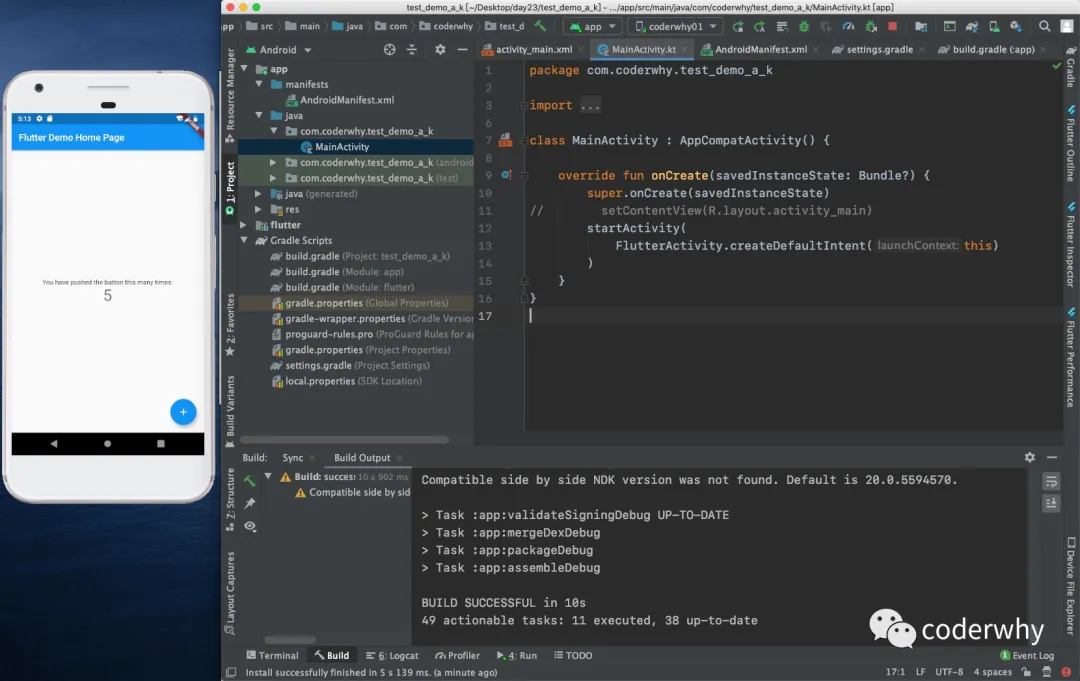1080x681 pixels.
Task: Tap the emulator back navigation button
Action: 54,443
